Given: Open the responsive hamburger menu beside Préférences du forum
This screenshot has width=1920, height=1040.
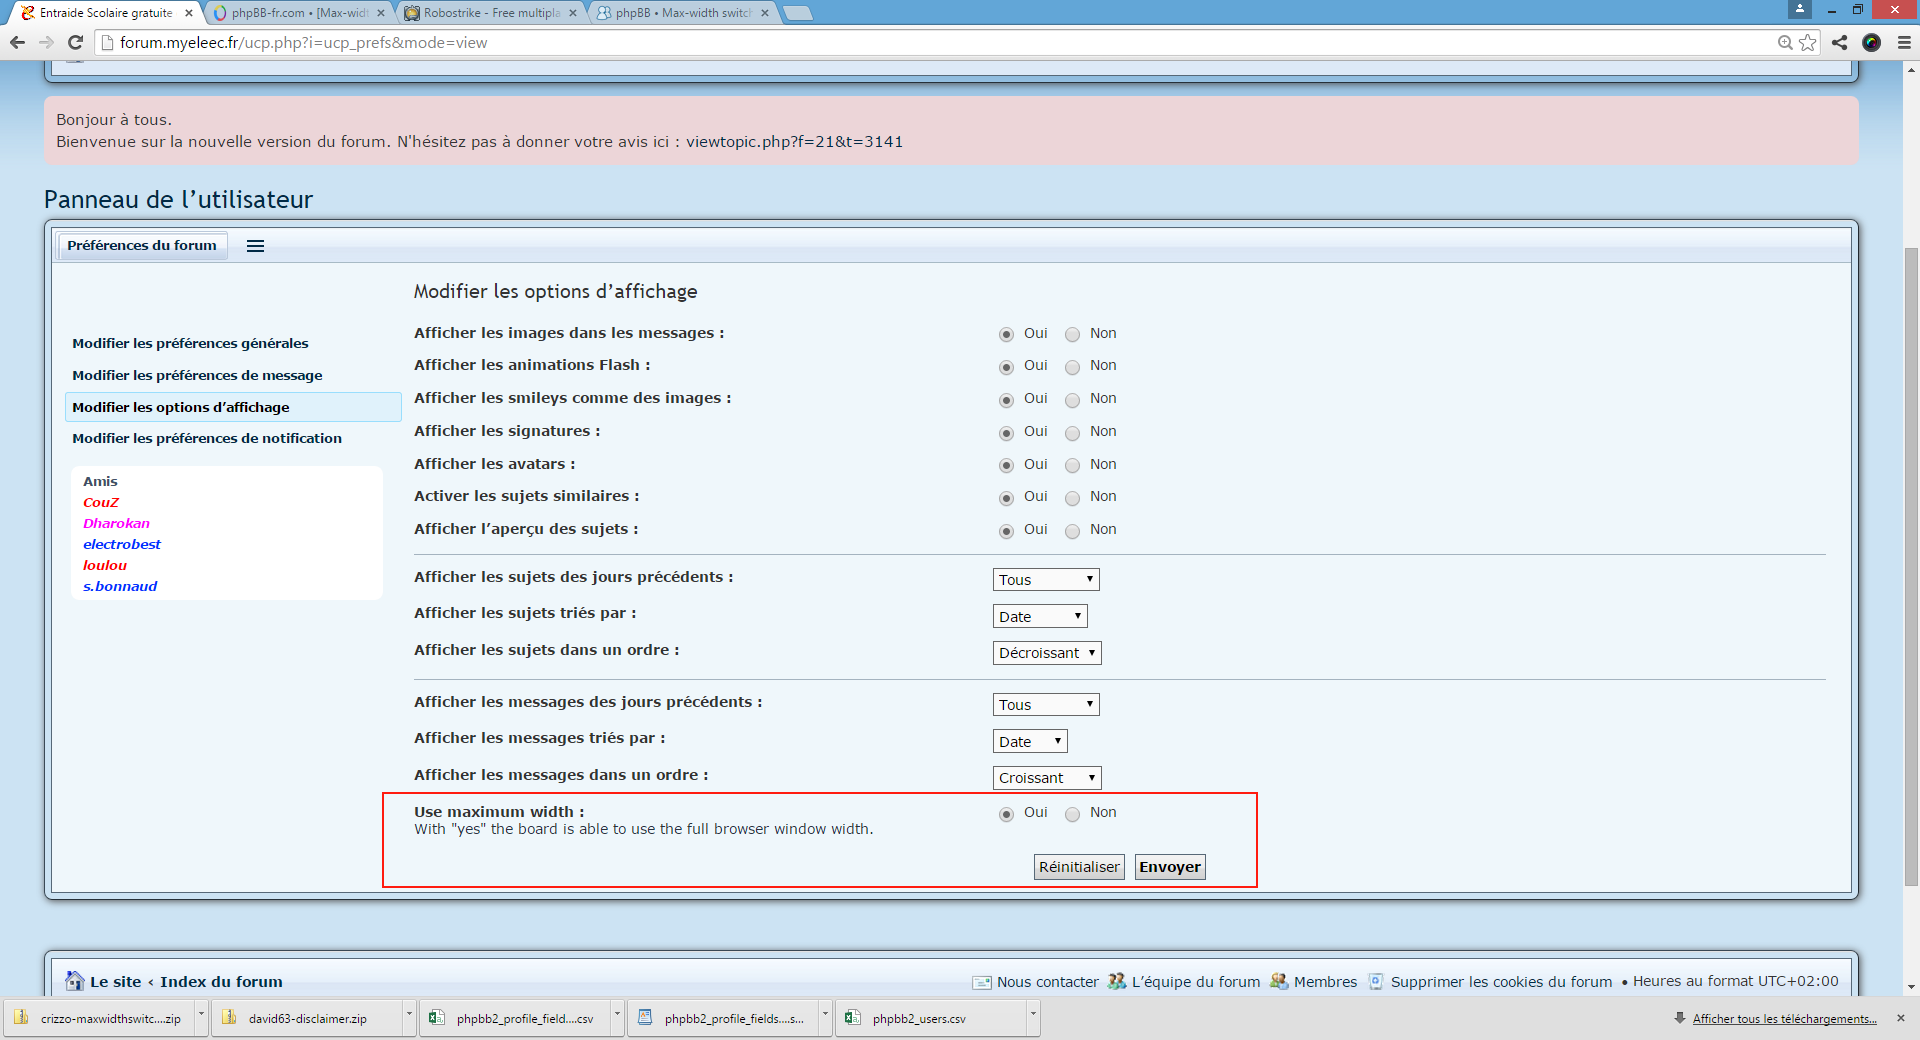Looking at the screenshot, I should click(255, 246).
